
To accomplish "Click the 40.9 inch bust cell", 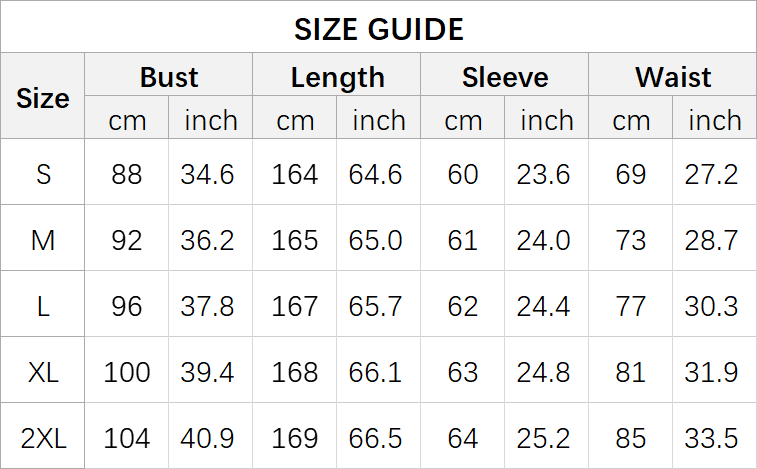I will coord(207,437).
